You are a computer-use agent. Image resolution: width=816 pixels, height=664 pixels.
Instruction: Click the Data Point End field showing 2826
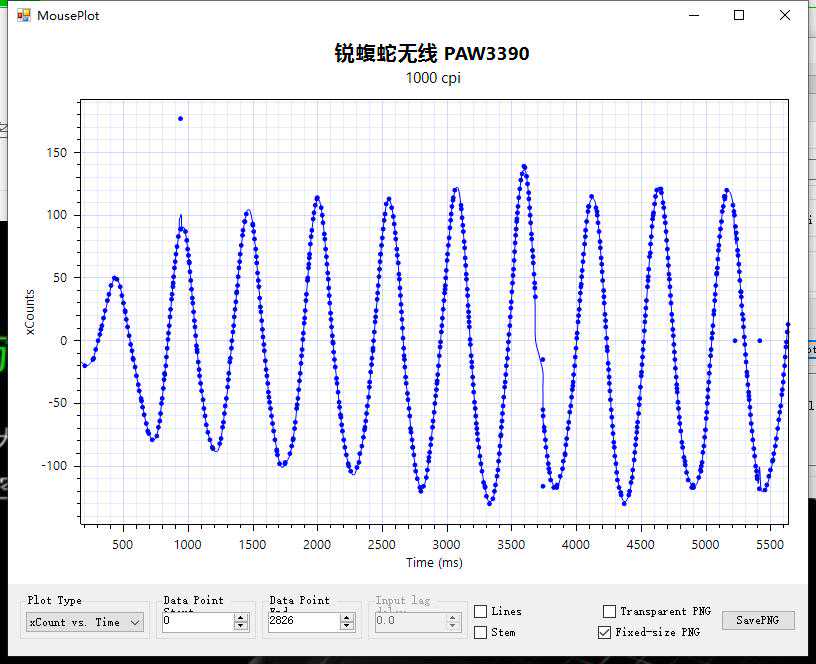[x=303, y=622]
